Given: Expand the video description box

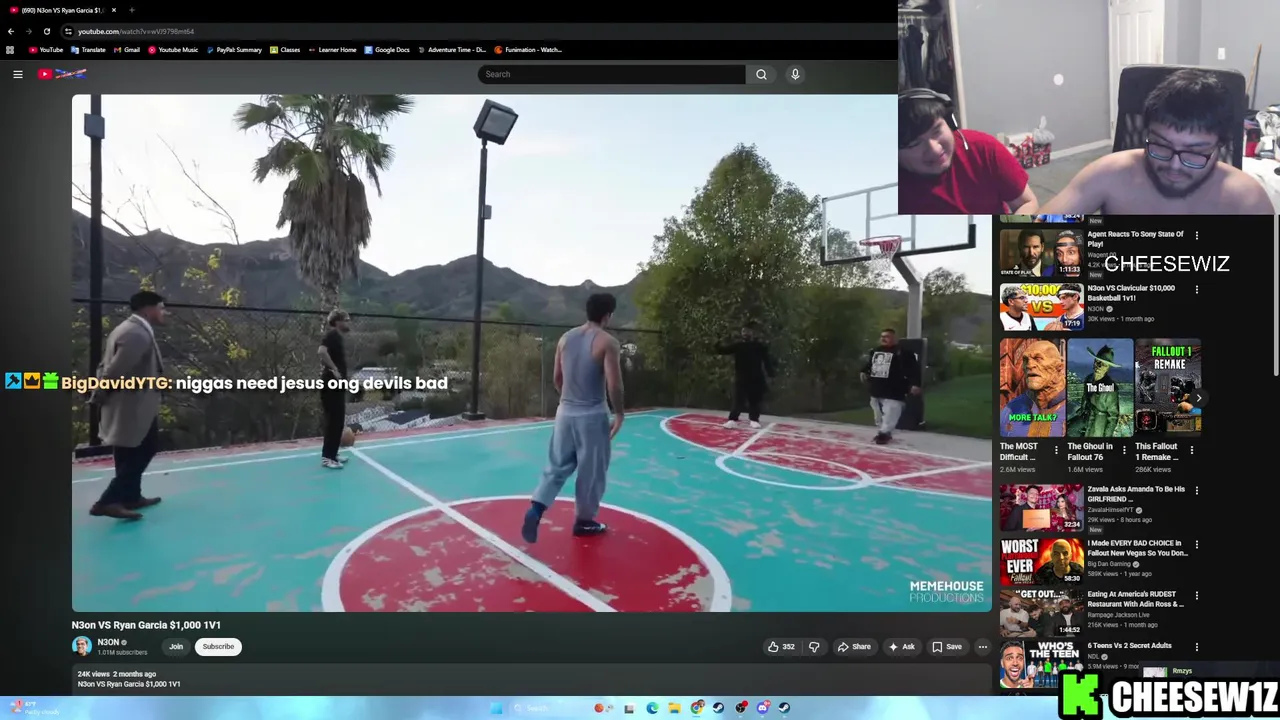Looking at the screenshot, I should (x=531, y=679).
